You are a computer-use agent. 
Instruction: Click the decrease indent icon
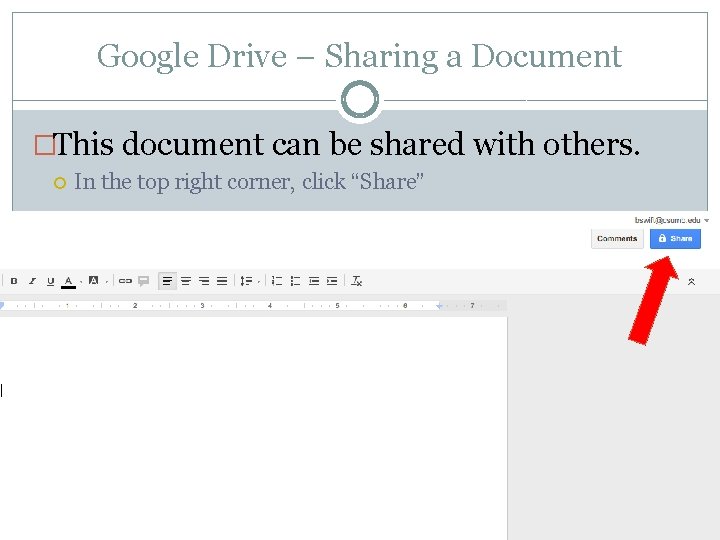314,281
